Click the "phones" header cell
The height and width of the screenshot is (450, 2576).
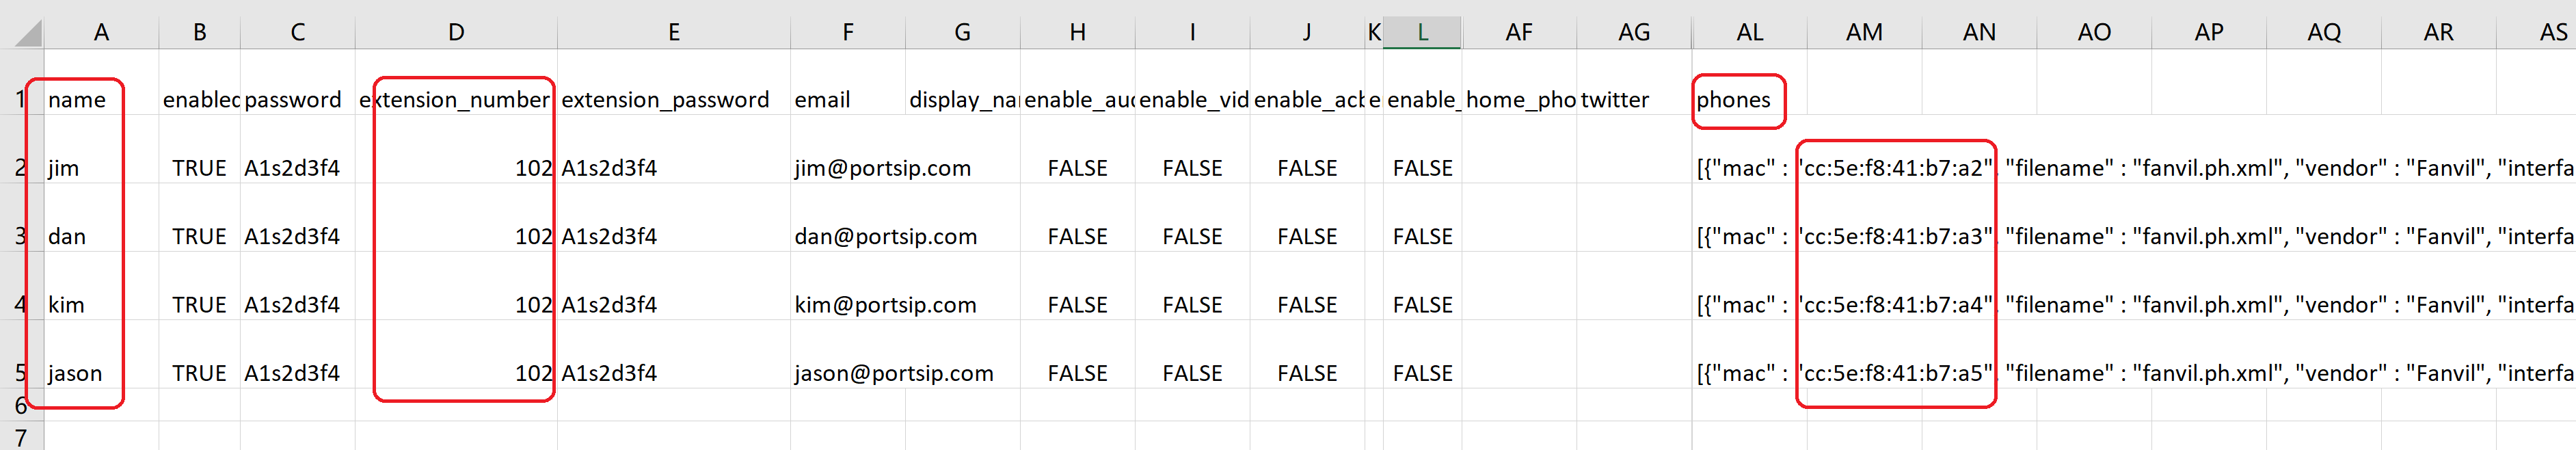coord(1734,100)
